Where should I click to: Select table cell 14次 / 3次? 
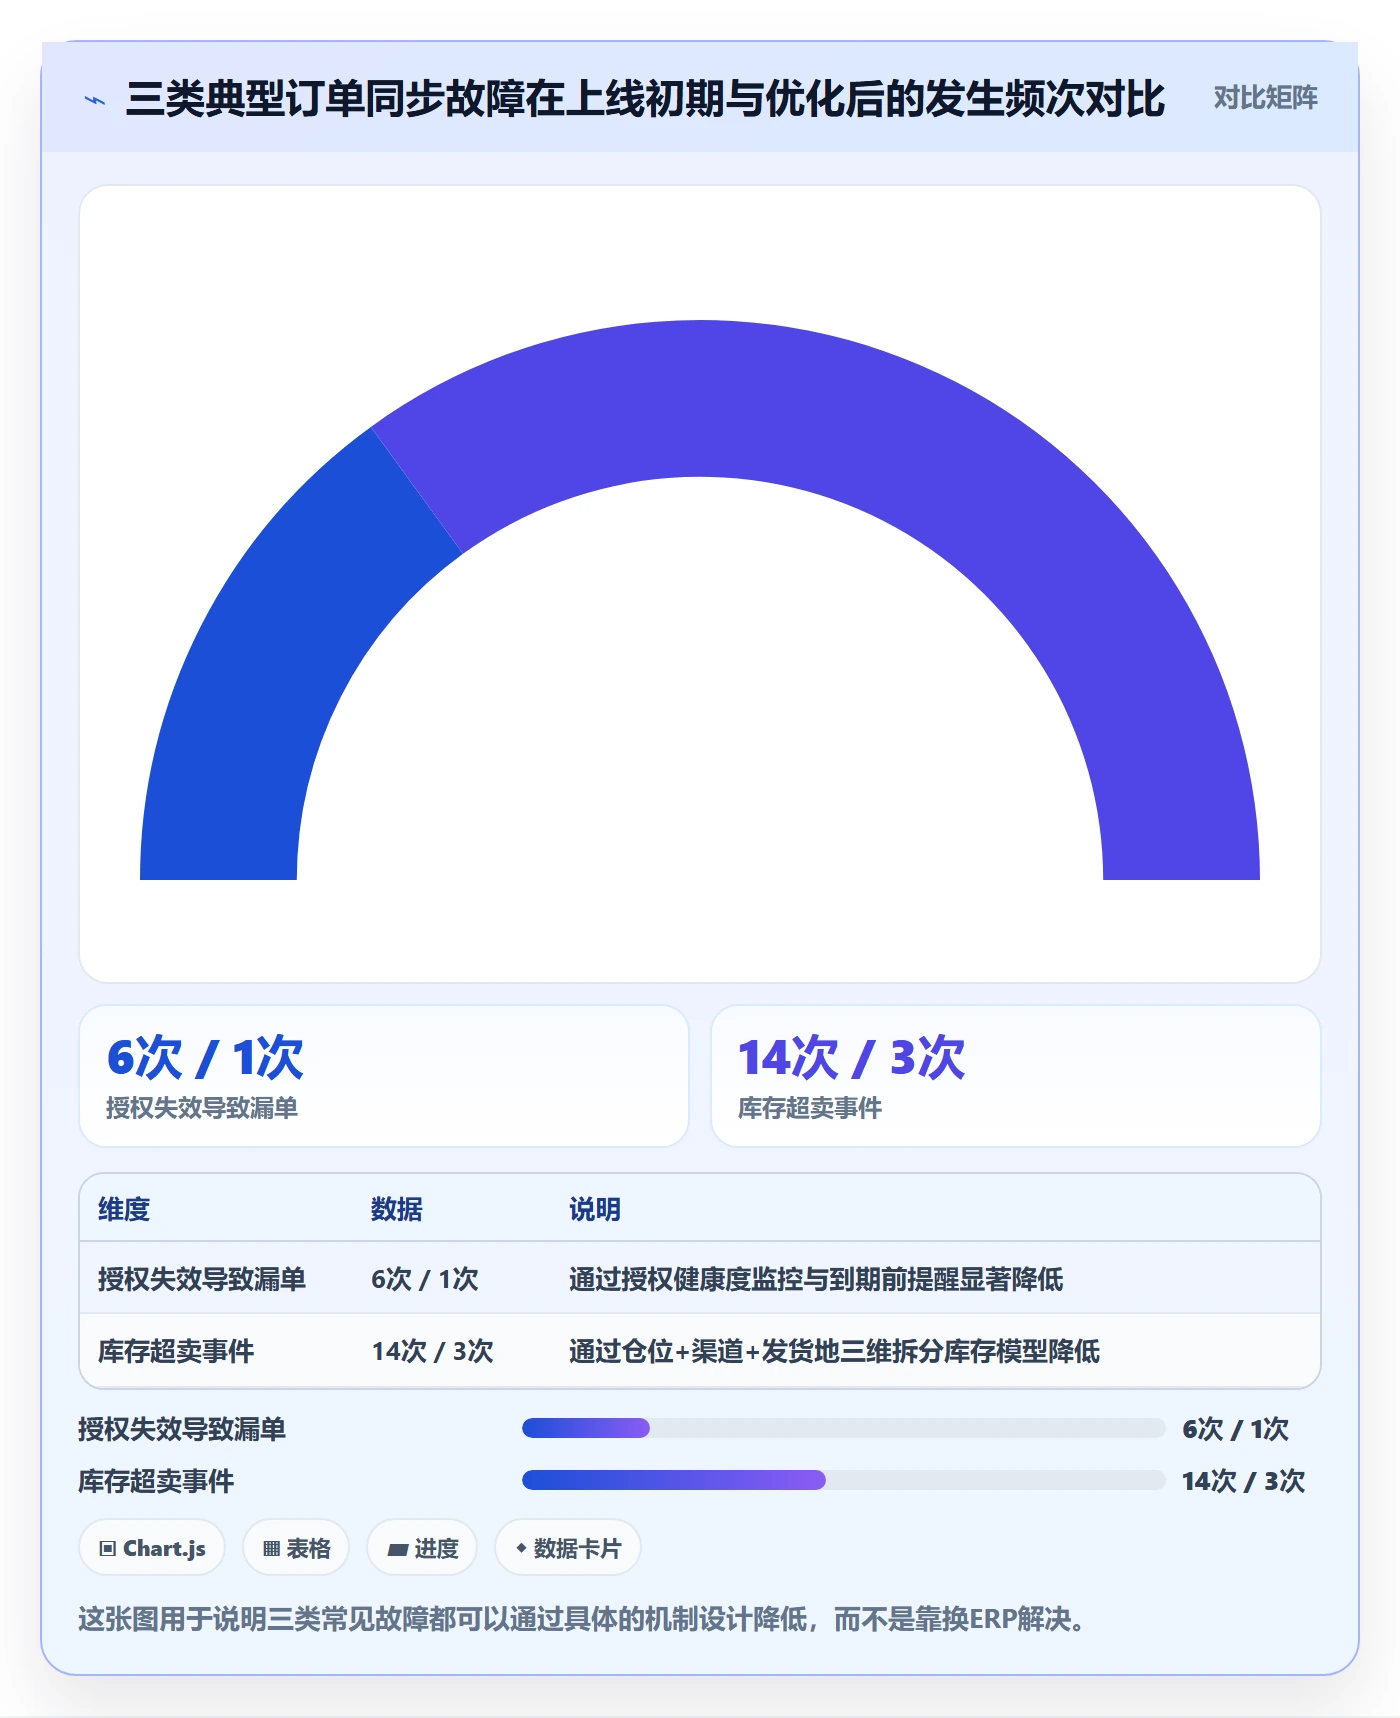click(433, 1351)
